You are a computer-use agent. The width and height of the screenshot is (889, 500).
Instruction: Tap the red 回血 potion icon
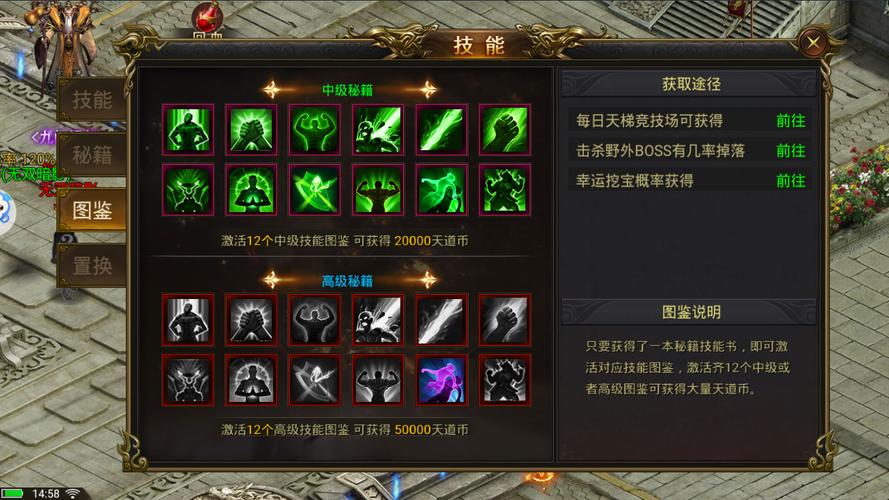click(x=207, y=19)
